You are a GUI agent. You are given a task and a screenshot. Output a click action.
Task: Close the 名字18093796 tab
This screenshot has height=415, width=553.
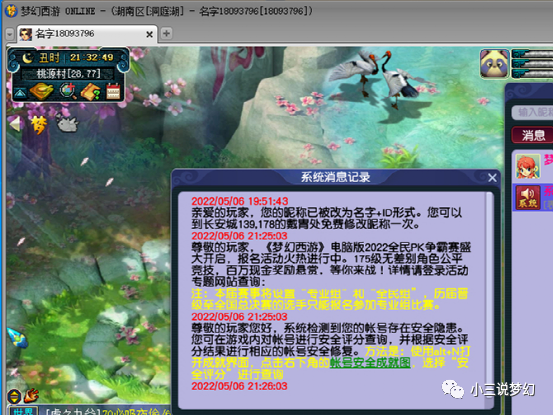(x=150, y=35)
